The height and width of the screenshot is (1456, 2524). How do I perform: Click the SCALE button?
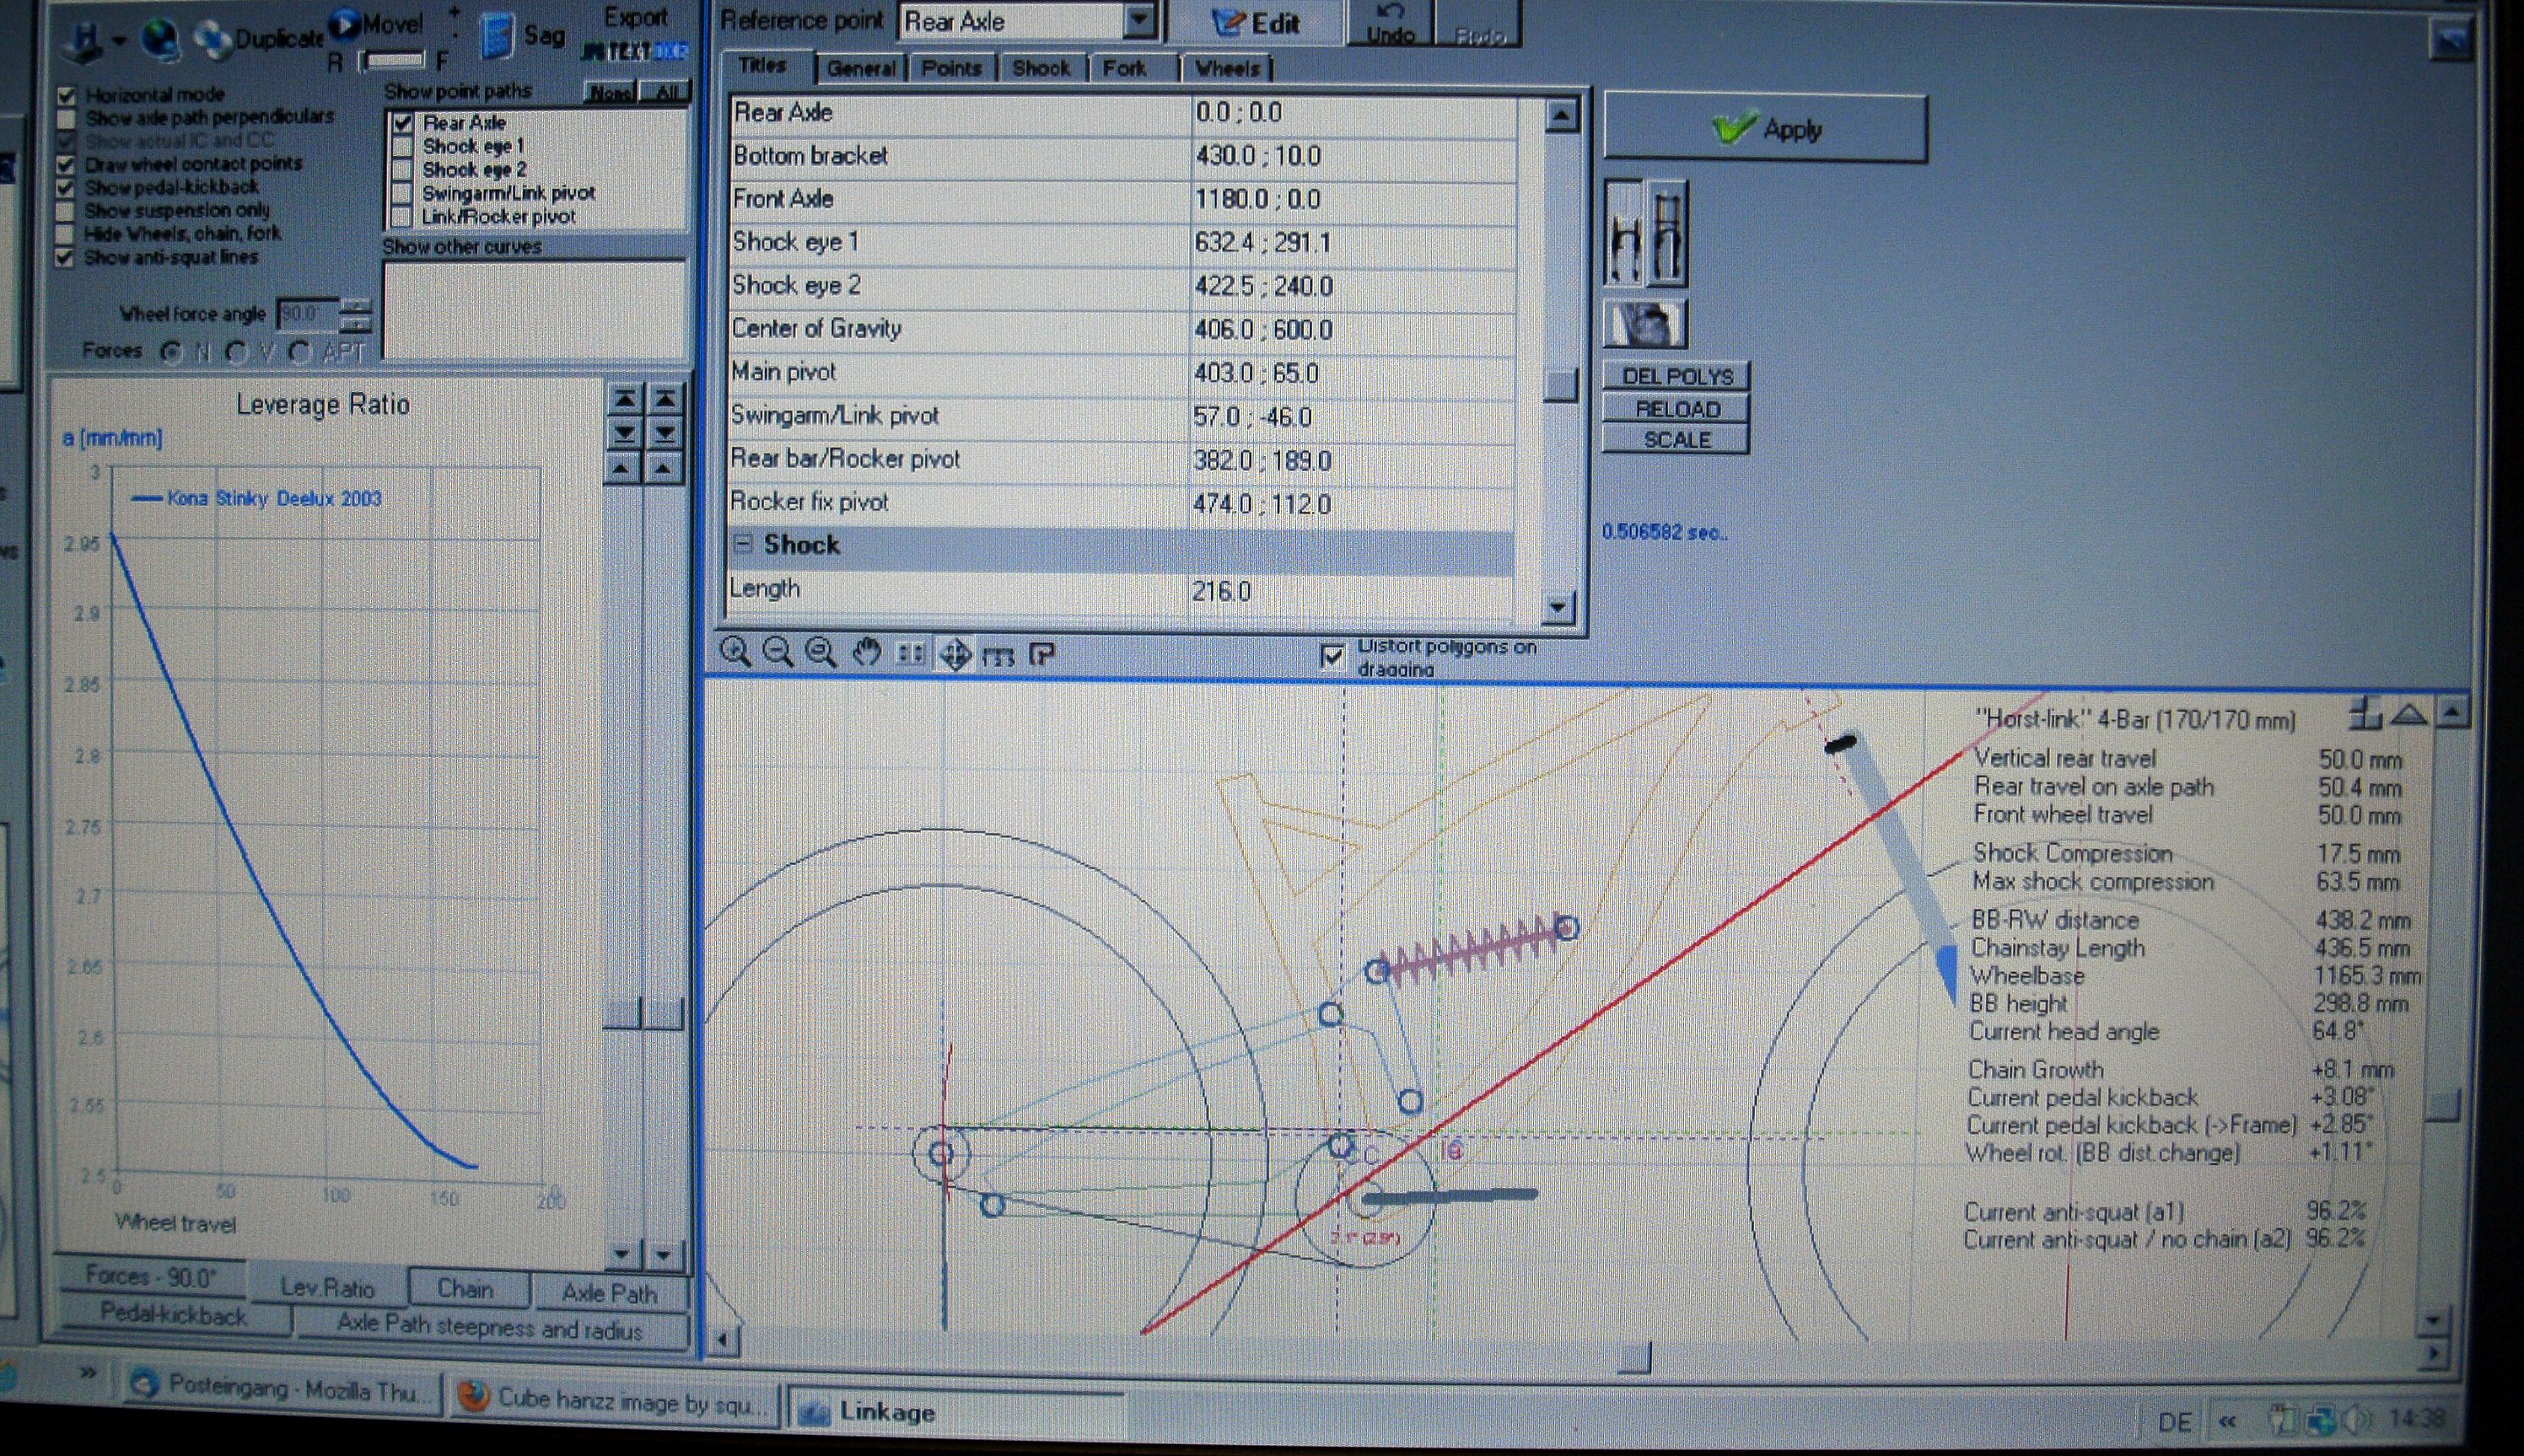pyautogui.click(x=1676, y=440)
